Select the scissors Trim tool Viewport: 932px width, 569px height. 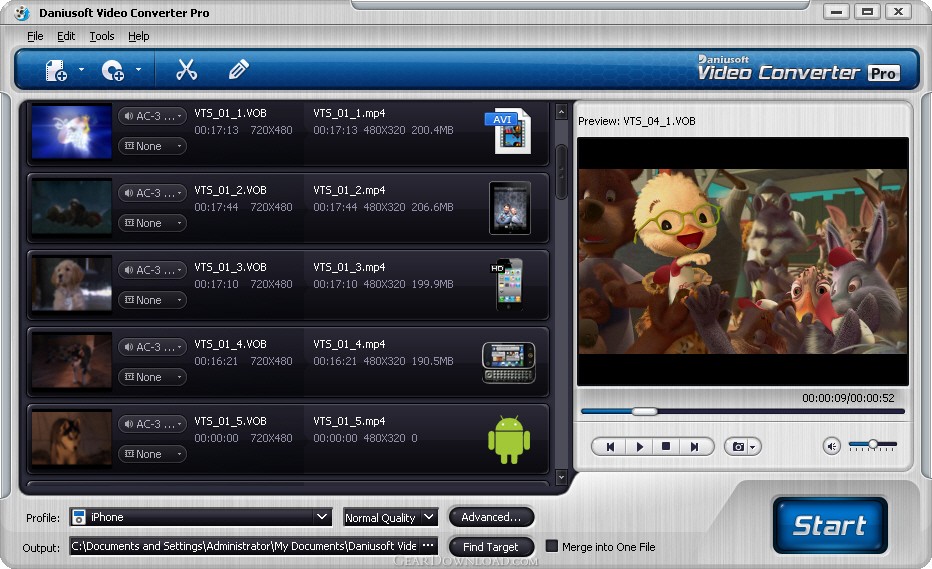187,70
